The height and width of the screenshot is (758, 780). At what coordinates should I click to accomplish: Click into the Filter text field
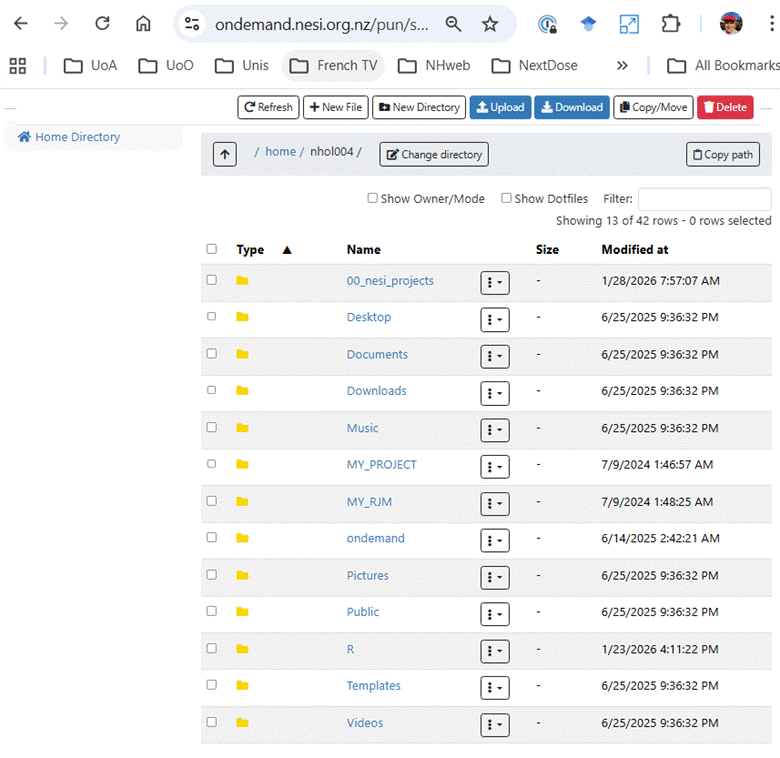(x=704, y=199)
